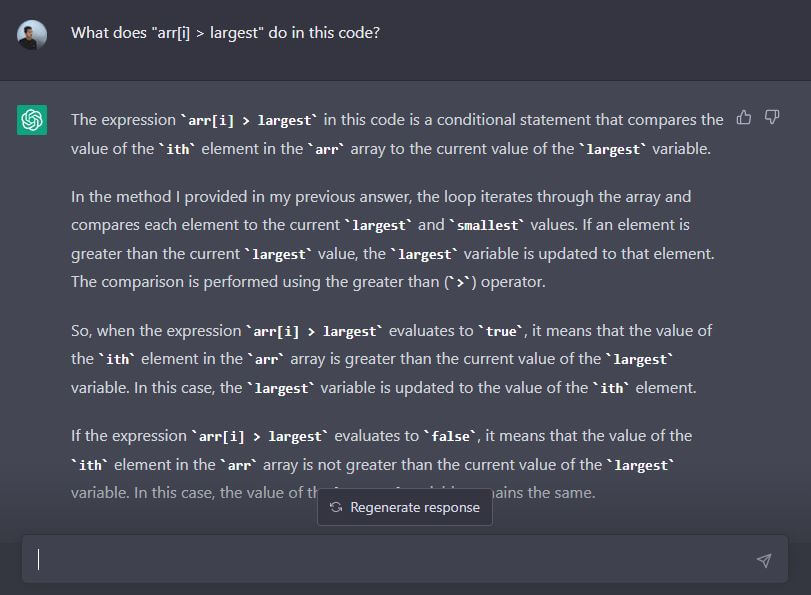The image size is (811, 595).
Task: Focus the message input text field
Action: coord(390,560)
